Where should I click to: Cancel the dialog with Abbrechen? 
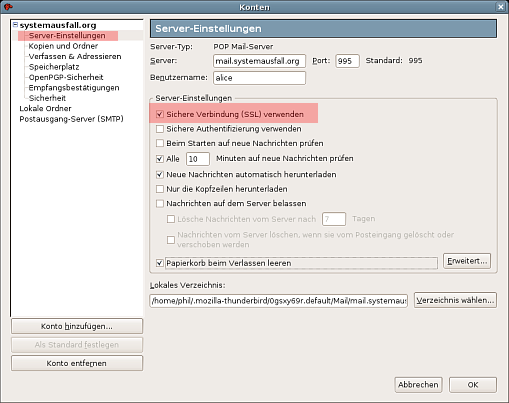click(418, 385)
